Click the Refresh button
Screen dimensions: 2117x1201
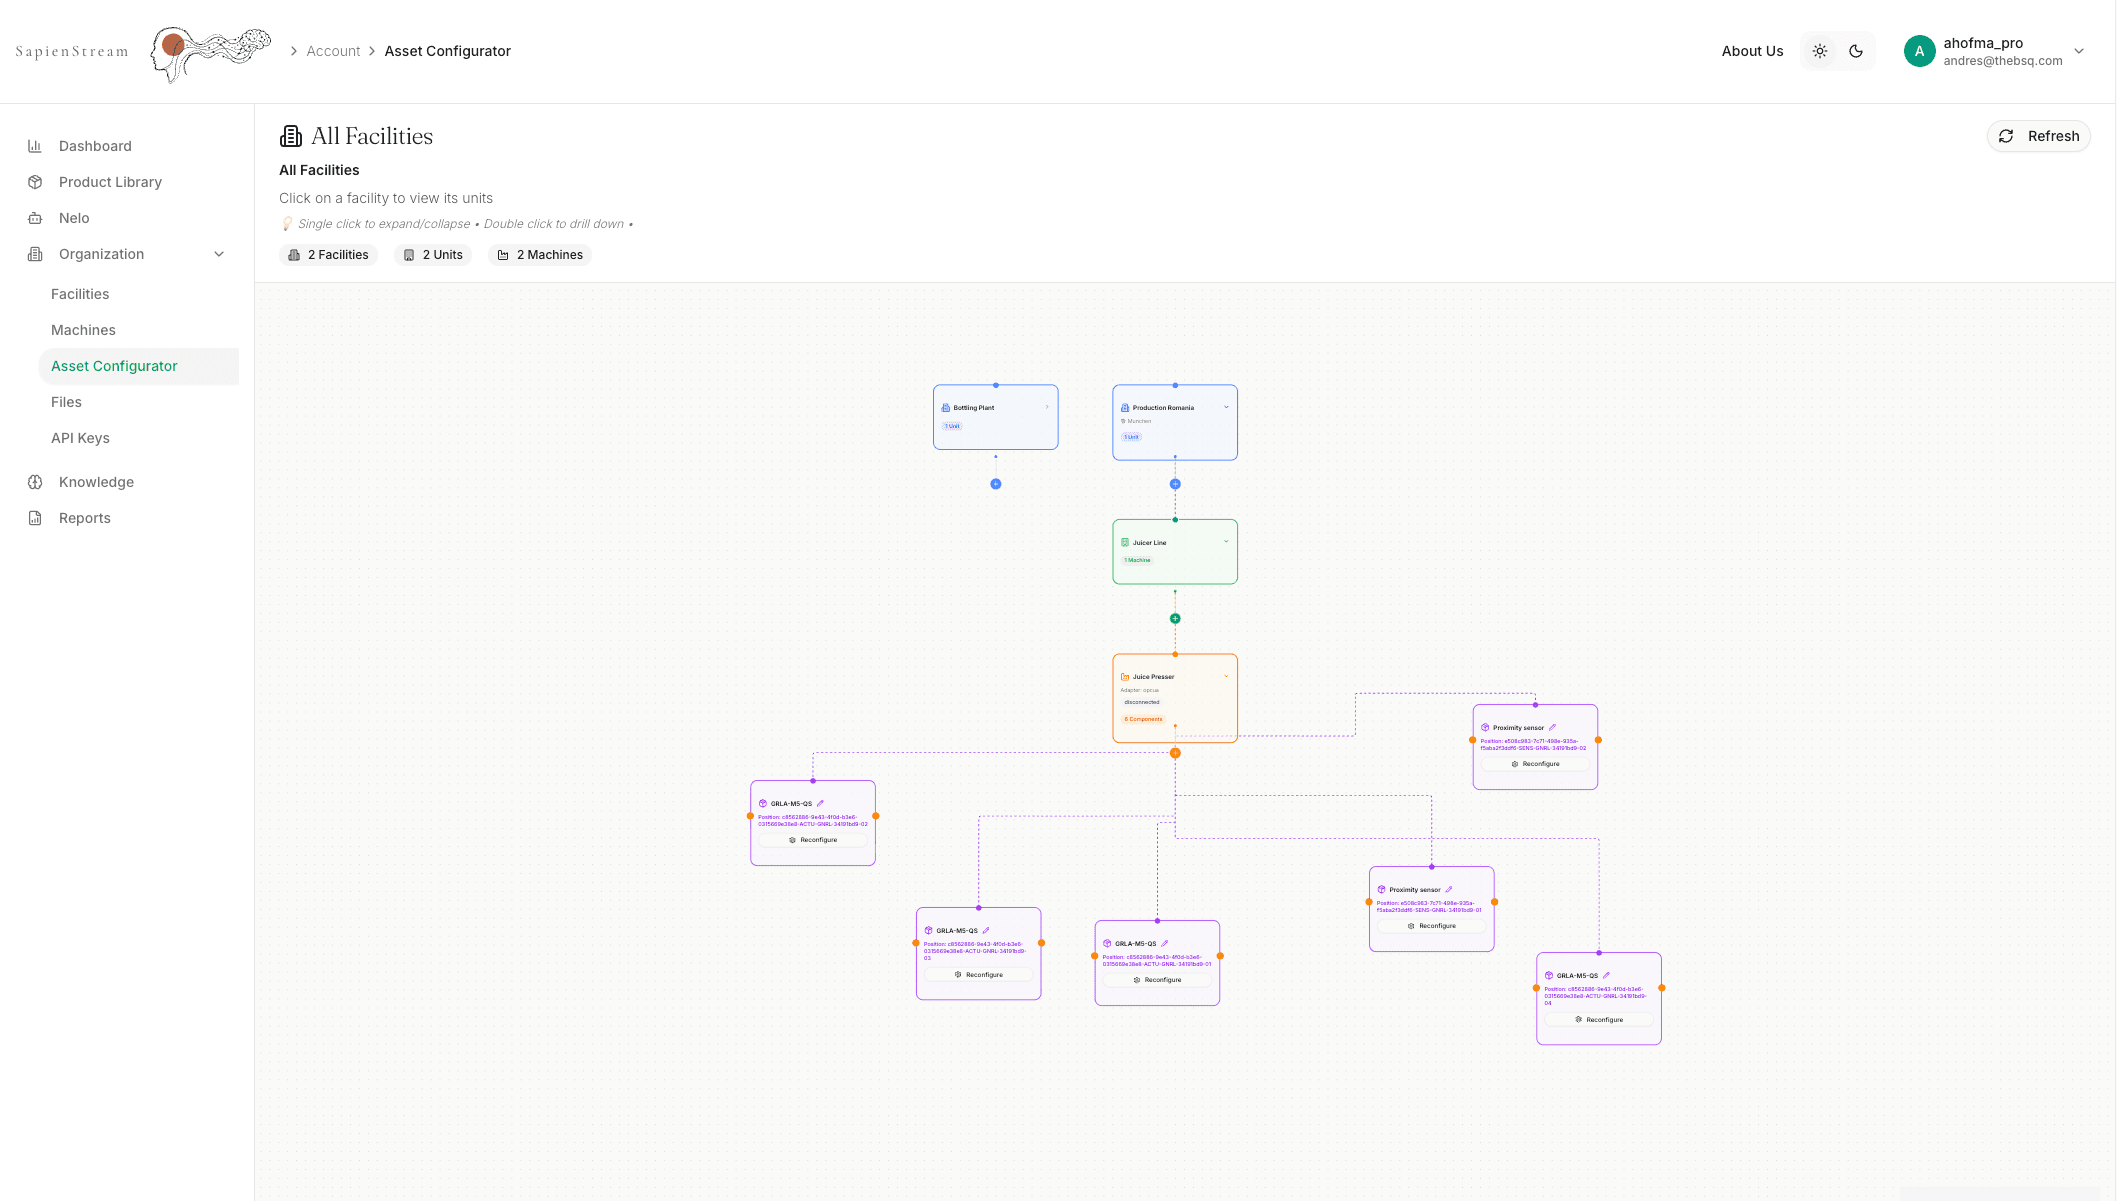[2038, 135]
